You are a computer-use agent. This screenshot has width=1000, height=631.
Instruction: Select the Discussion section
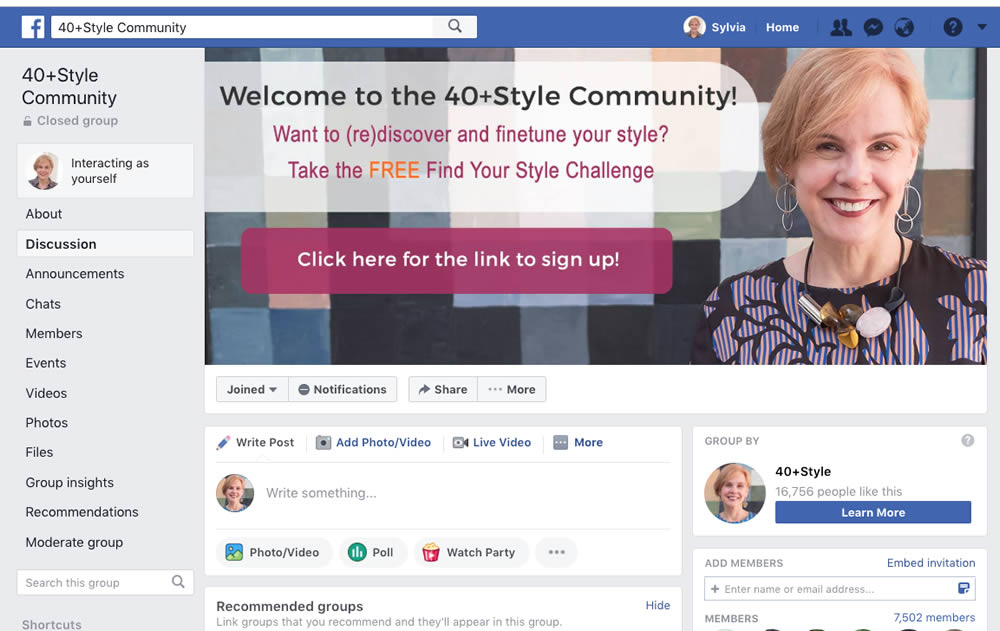coord(105,244)
